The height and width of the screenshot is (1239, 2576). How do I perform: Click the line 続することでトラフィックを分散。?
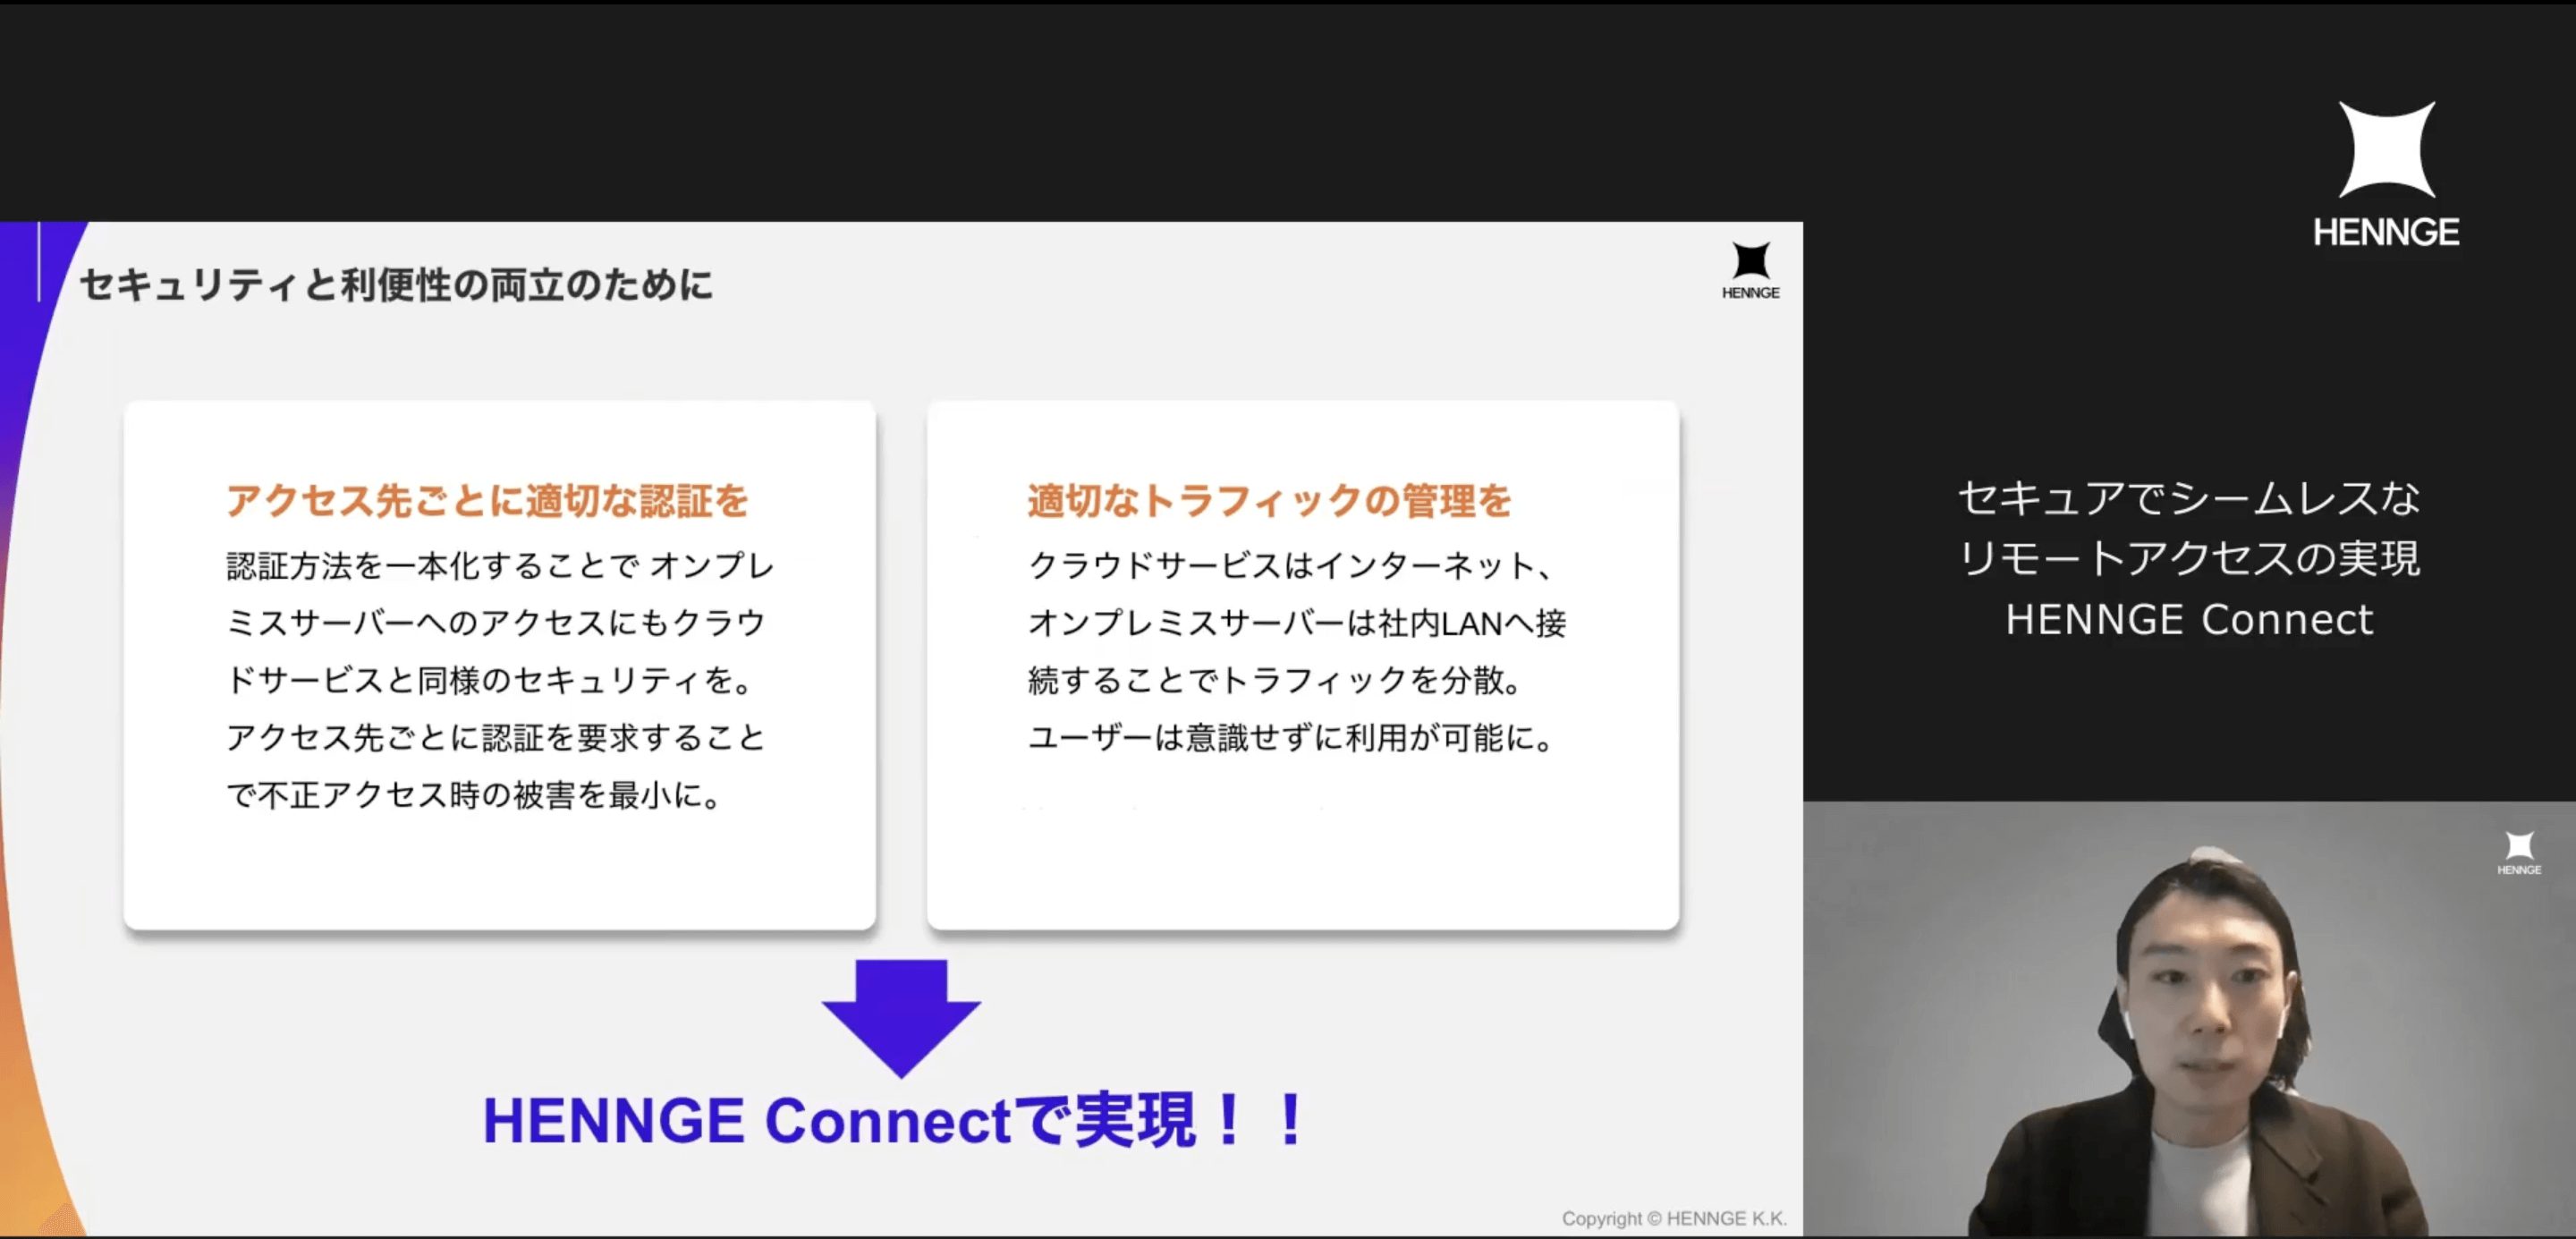click(1276, 680)
